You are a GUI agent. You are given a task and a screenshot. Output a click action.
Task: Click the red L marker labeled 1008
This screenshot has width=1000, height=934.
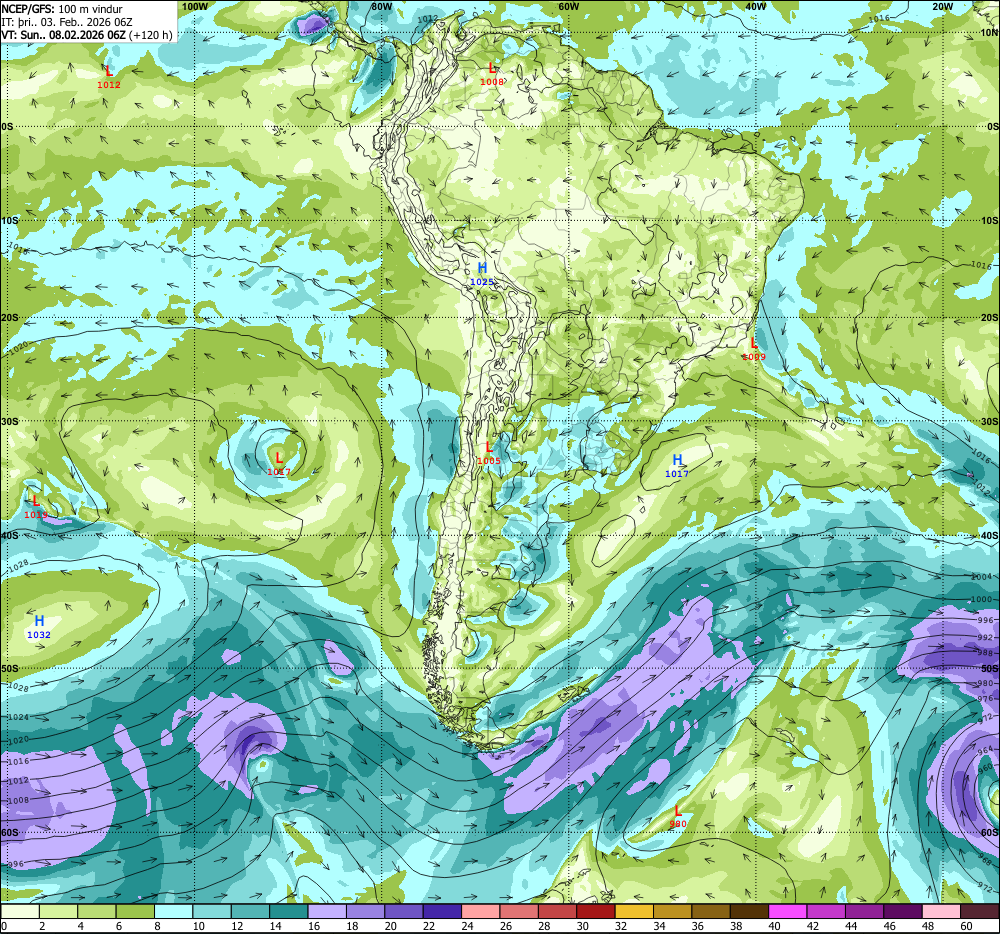[491, 68]
